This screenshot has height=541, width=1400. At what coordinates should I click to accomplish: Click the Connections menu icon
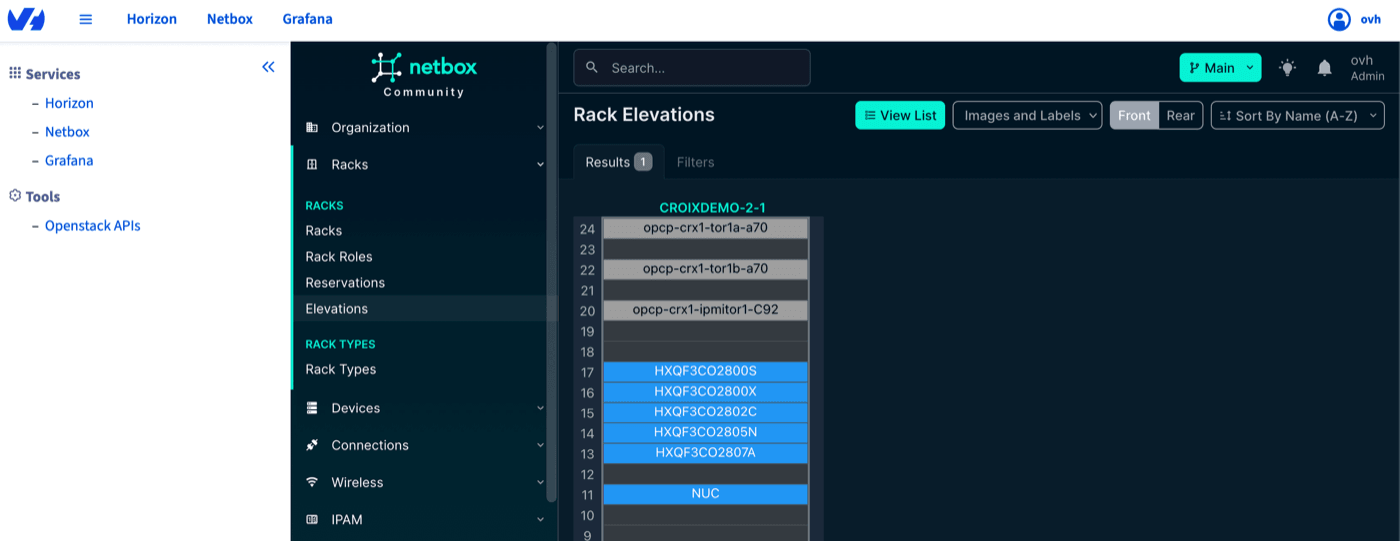pyautogui.click(x=312, y=445)
